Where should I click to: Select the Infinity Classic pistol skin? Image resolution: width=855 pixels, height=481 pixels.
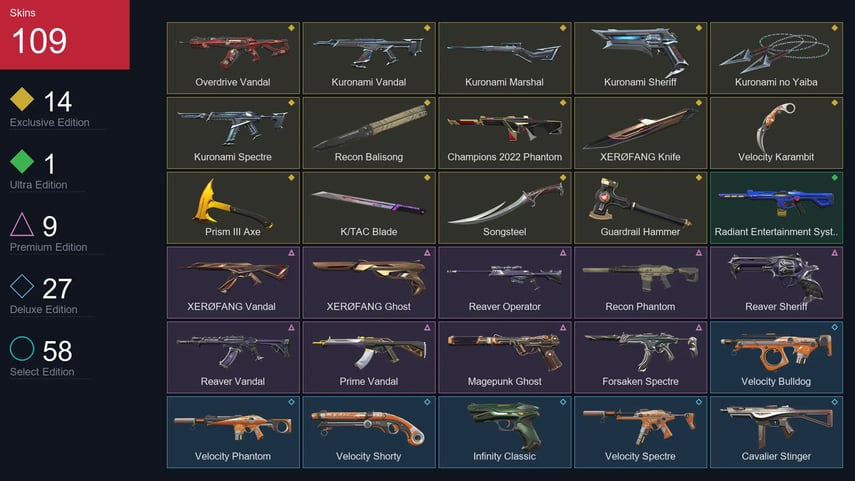[x=504, y=432]
